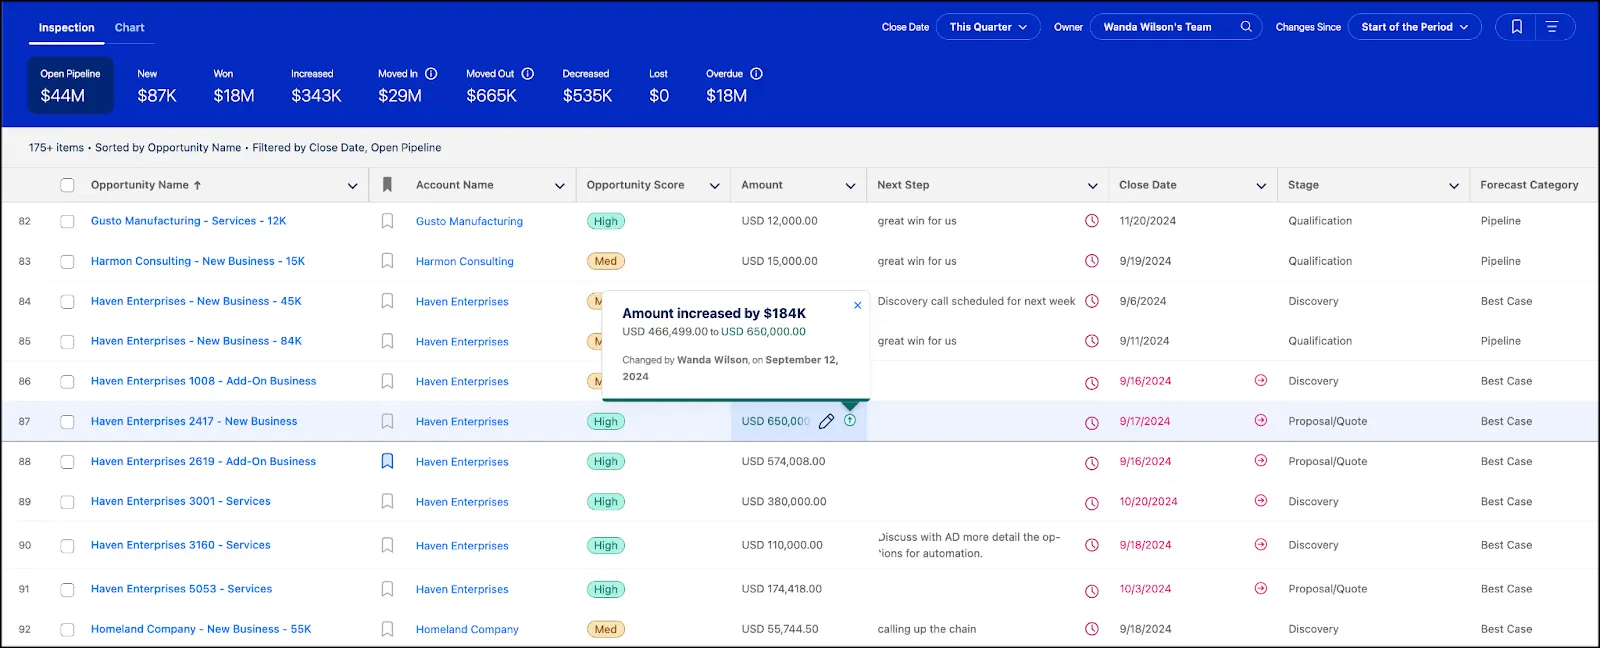Check the Haven Enterprises 5053 - Services row
Screen dimensions: 1600x648
(x=67, y=590)
